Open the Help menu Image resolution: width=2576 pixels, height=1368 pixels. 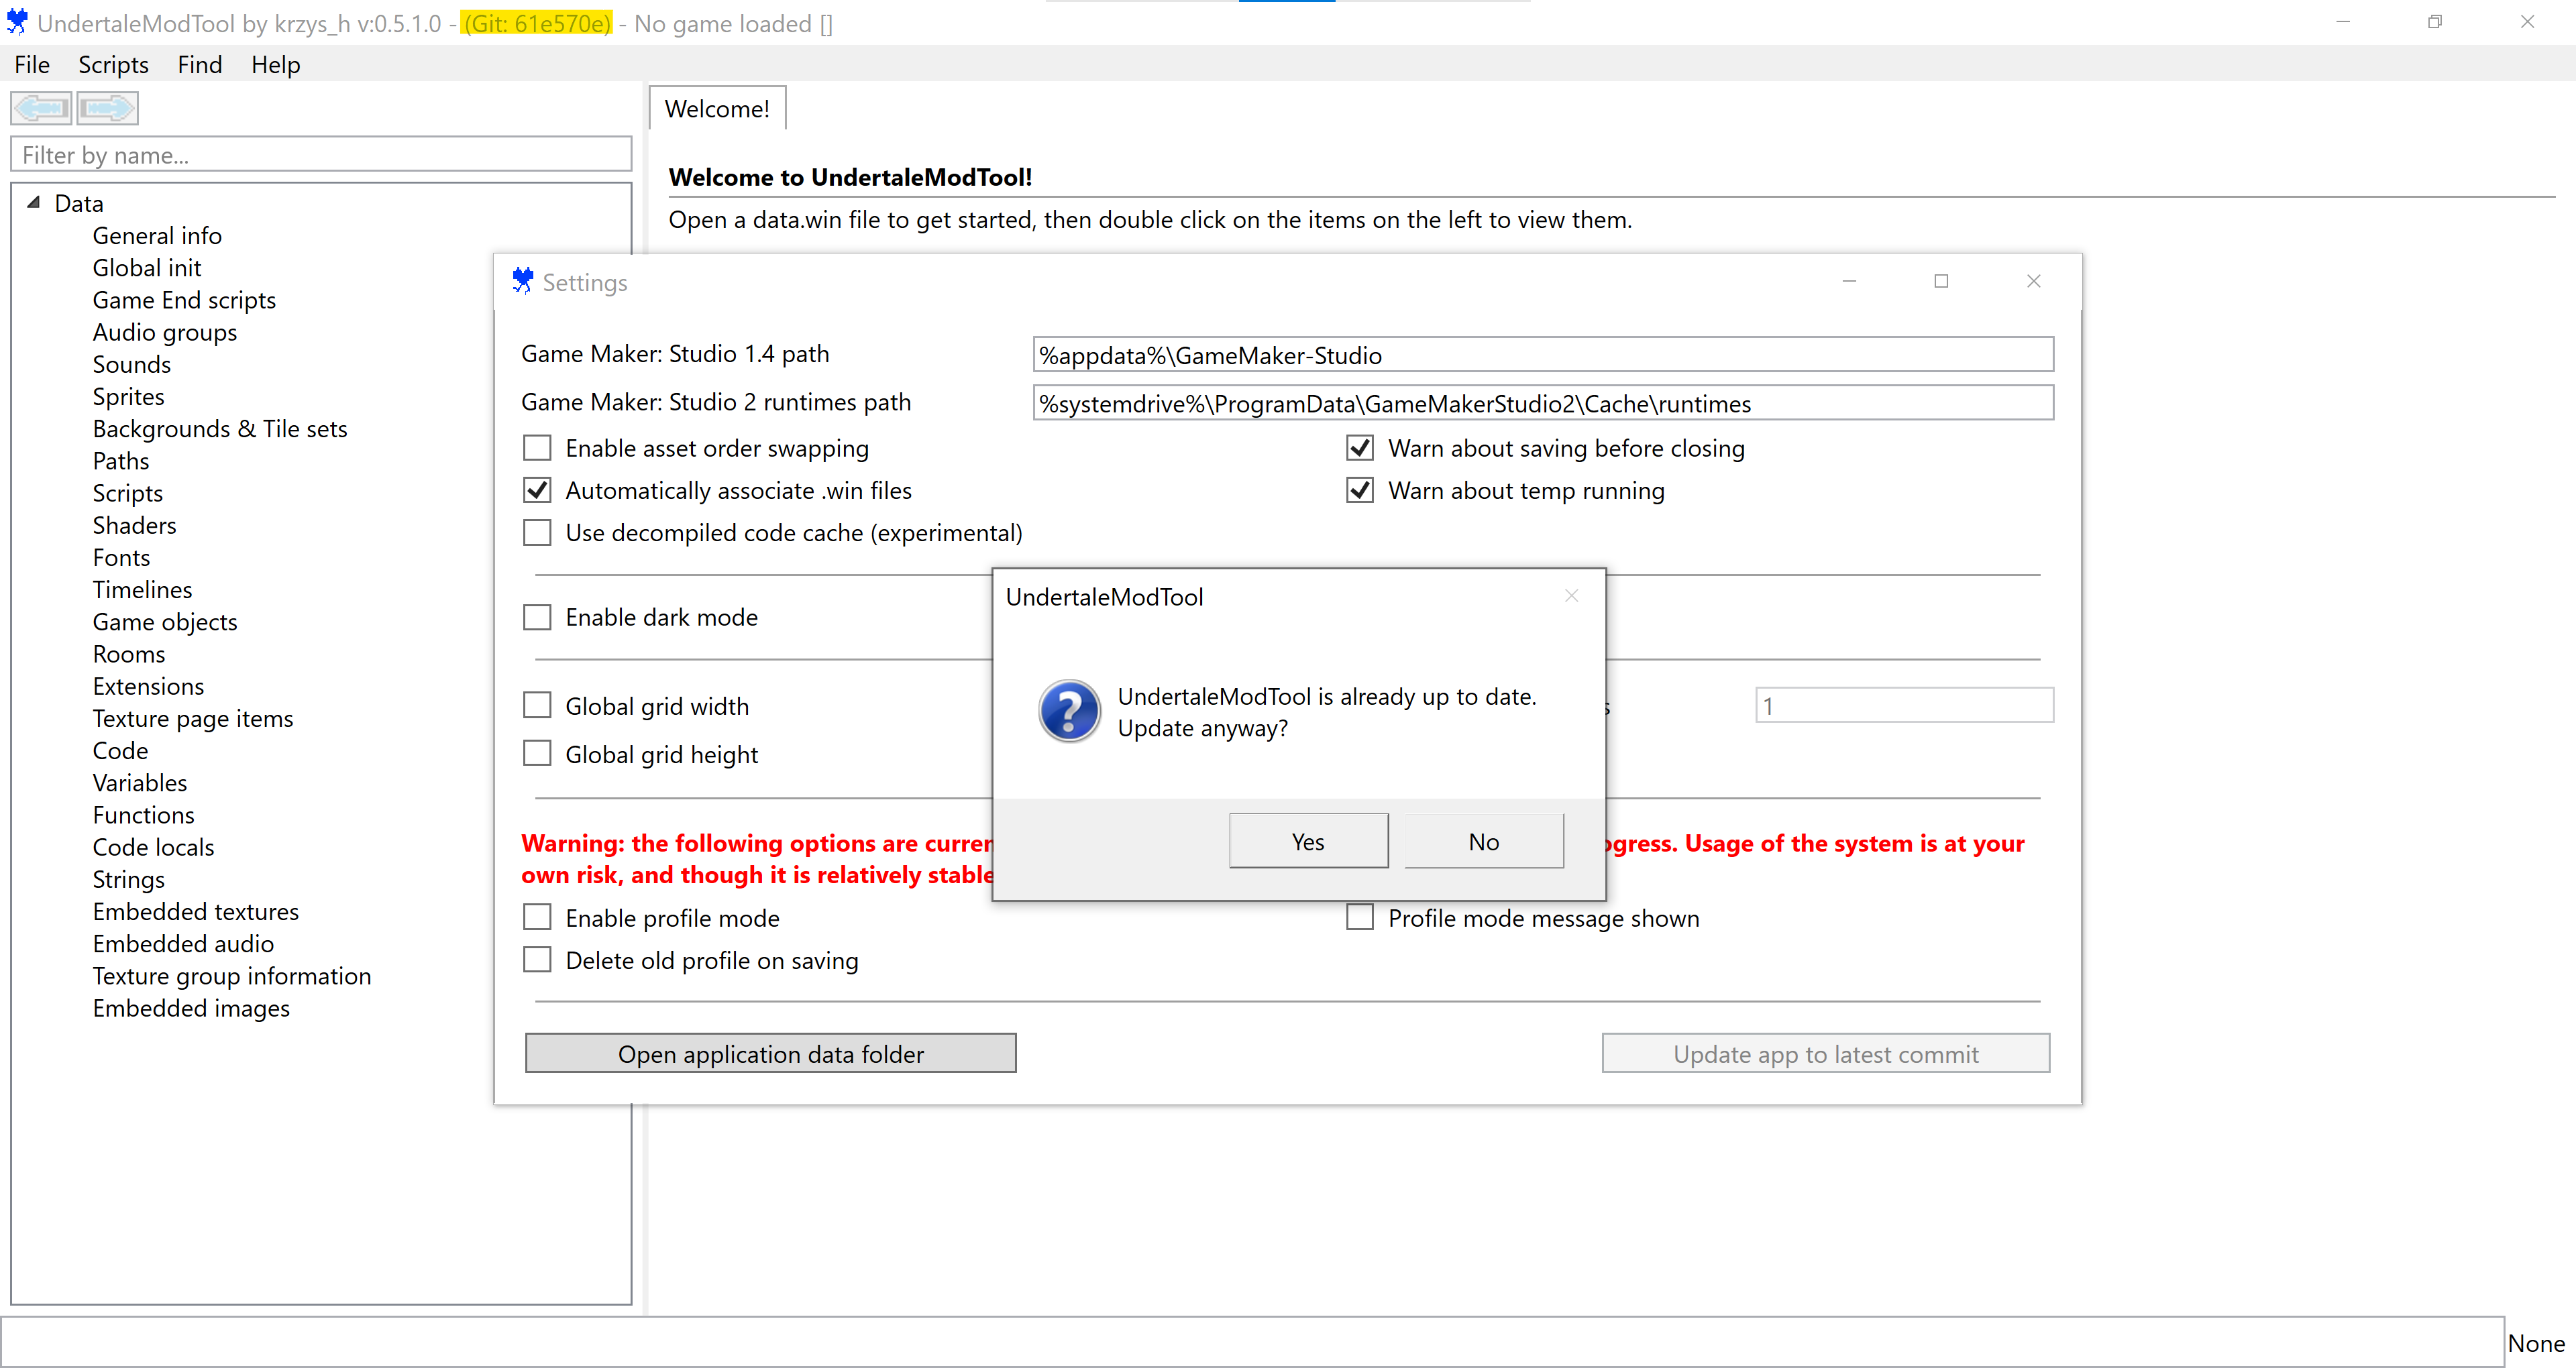pyautogui.click(x=275, y=64)
